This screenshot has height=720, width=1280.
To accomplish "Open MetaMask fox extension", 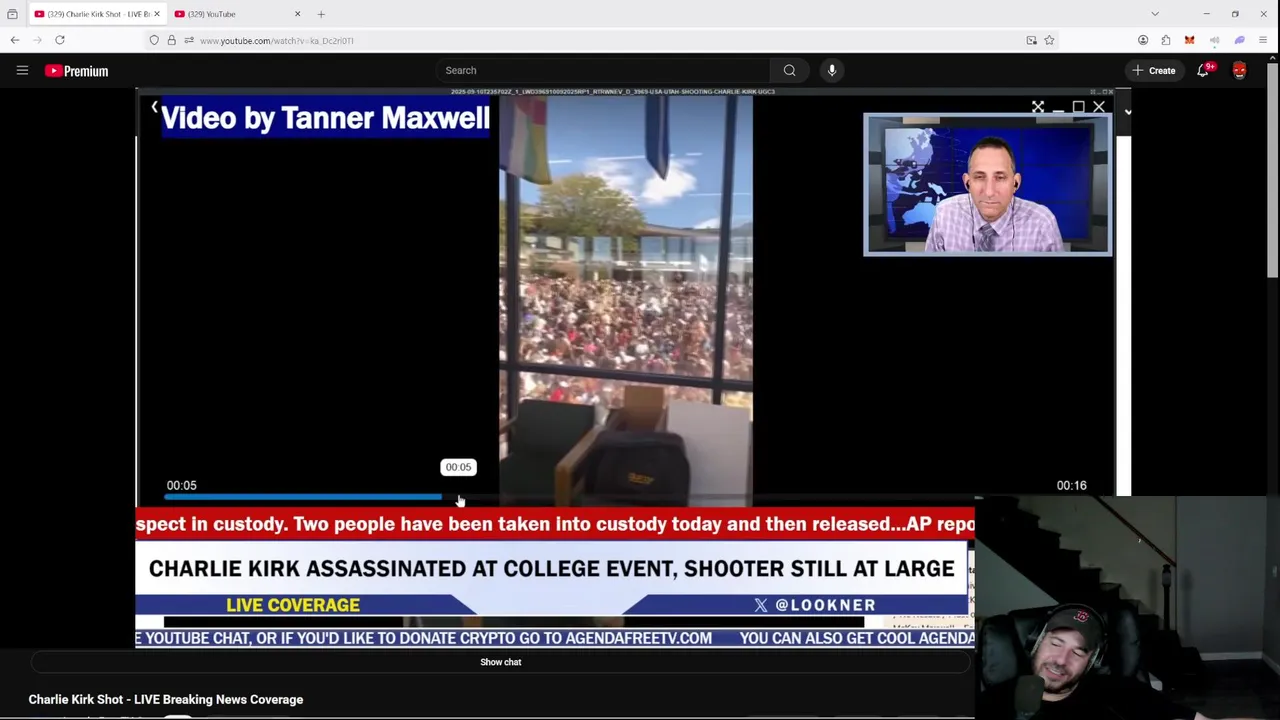I will pos(1189,40).
